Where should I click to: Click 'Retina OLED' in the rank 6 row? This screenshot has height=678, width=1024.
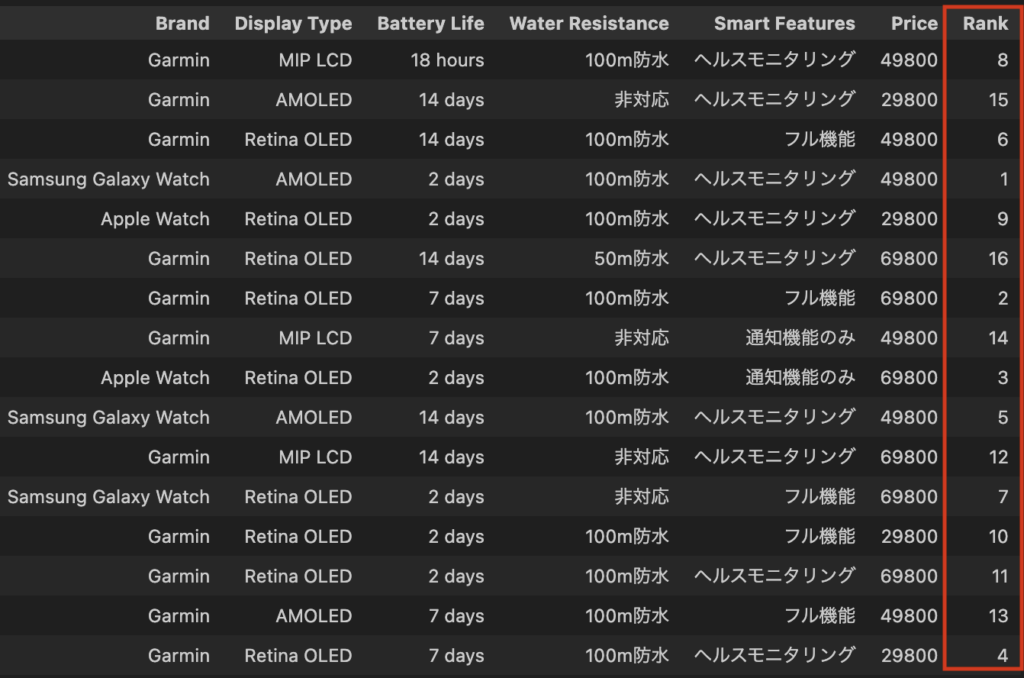298,140
